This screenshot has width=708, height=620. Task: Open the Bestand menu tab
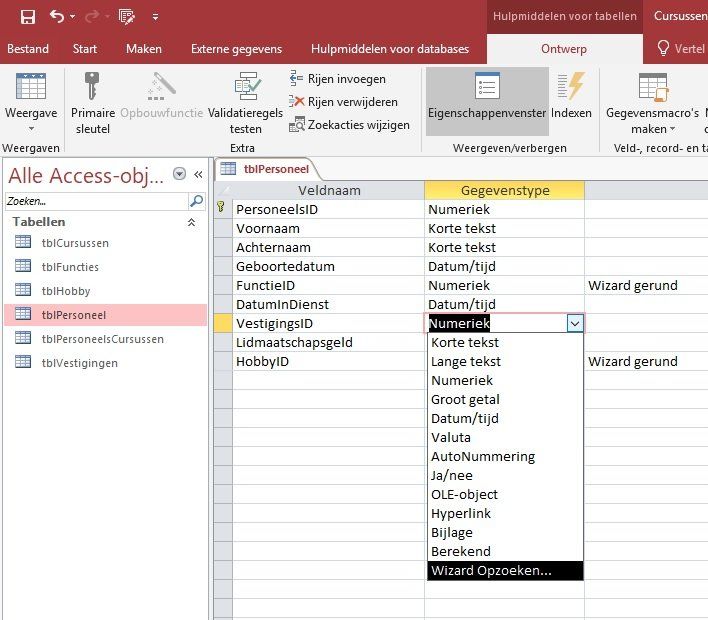[x=28, y=49]
